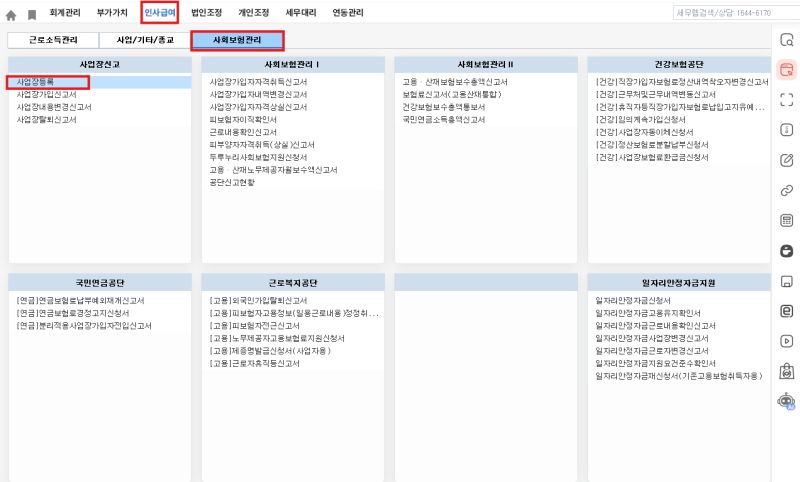Image resolution: width=800 pixels, height=482 pixels.
Task: Open [고용]노무제공자고용보험료지원신청서
Action: [x=277, y=339]
